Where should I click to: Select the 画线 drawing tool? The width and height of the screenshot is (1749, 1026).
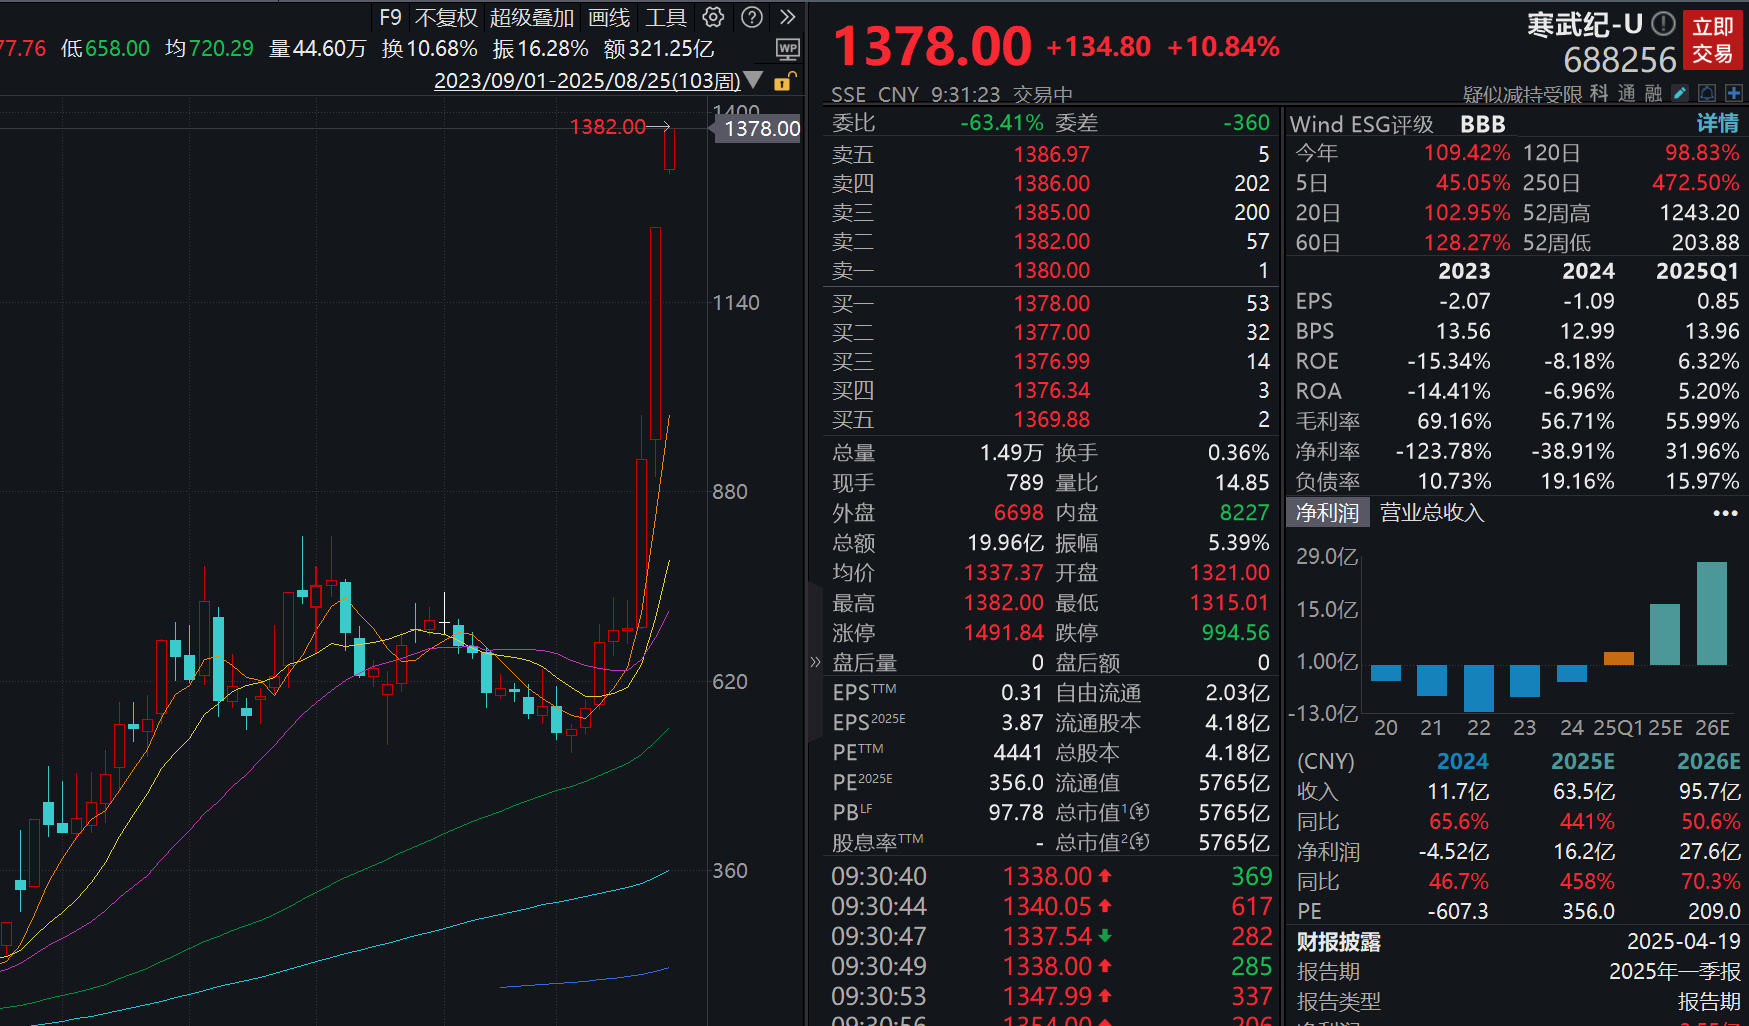click(x=608, y=17)
